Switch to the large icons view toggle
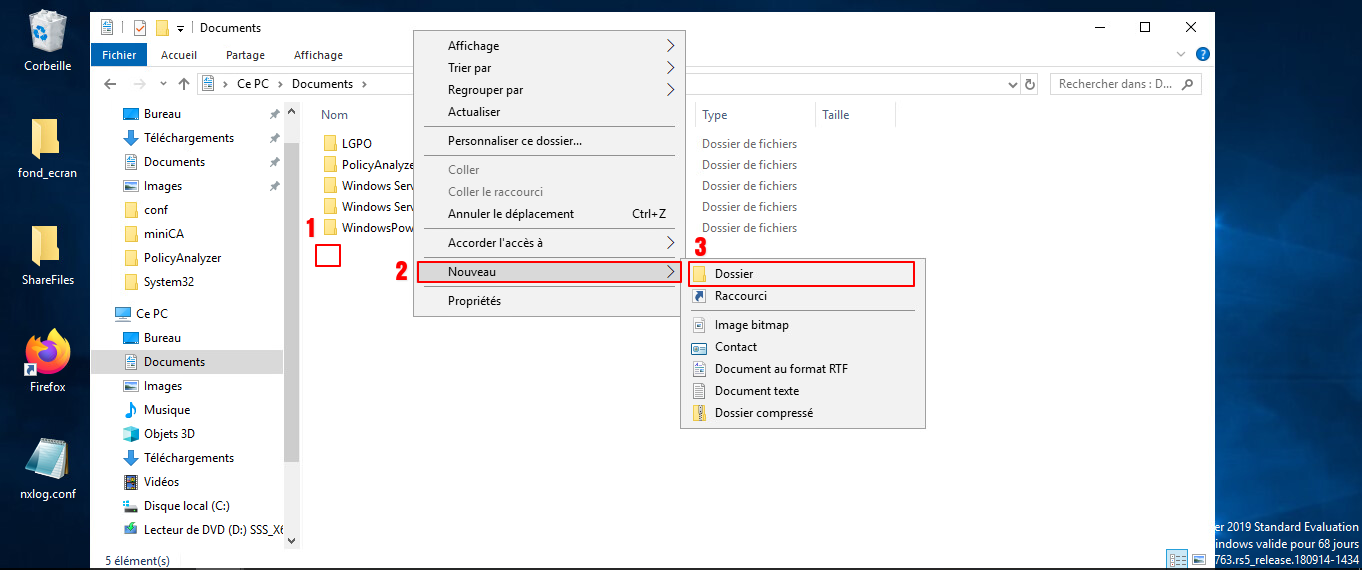 (x=1199, y=559)
